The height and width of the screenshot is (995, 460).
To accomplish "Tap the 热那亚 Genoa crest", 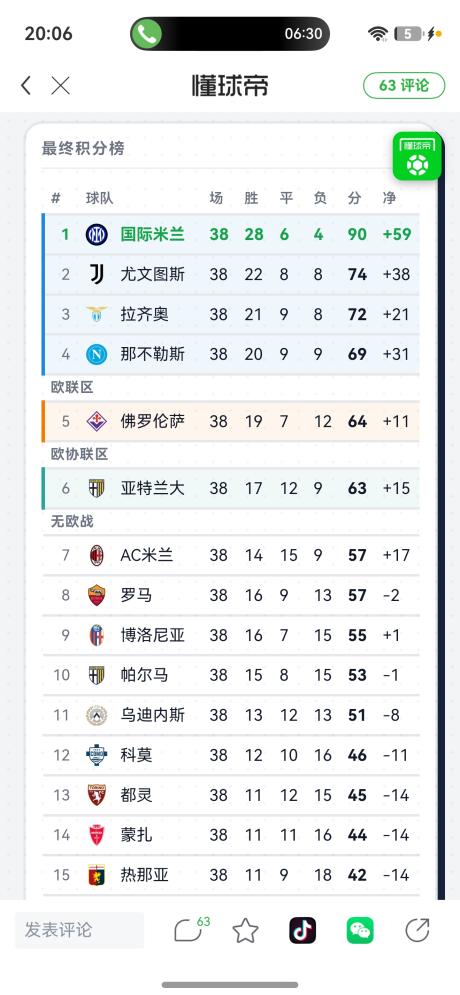I will [96, 875].
